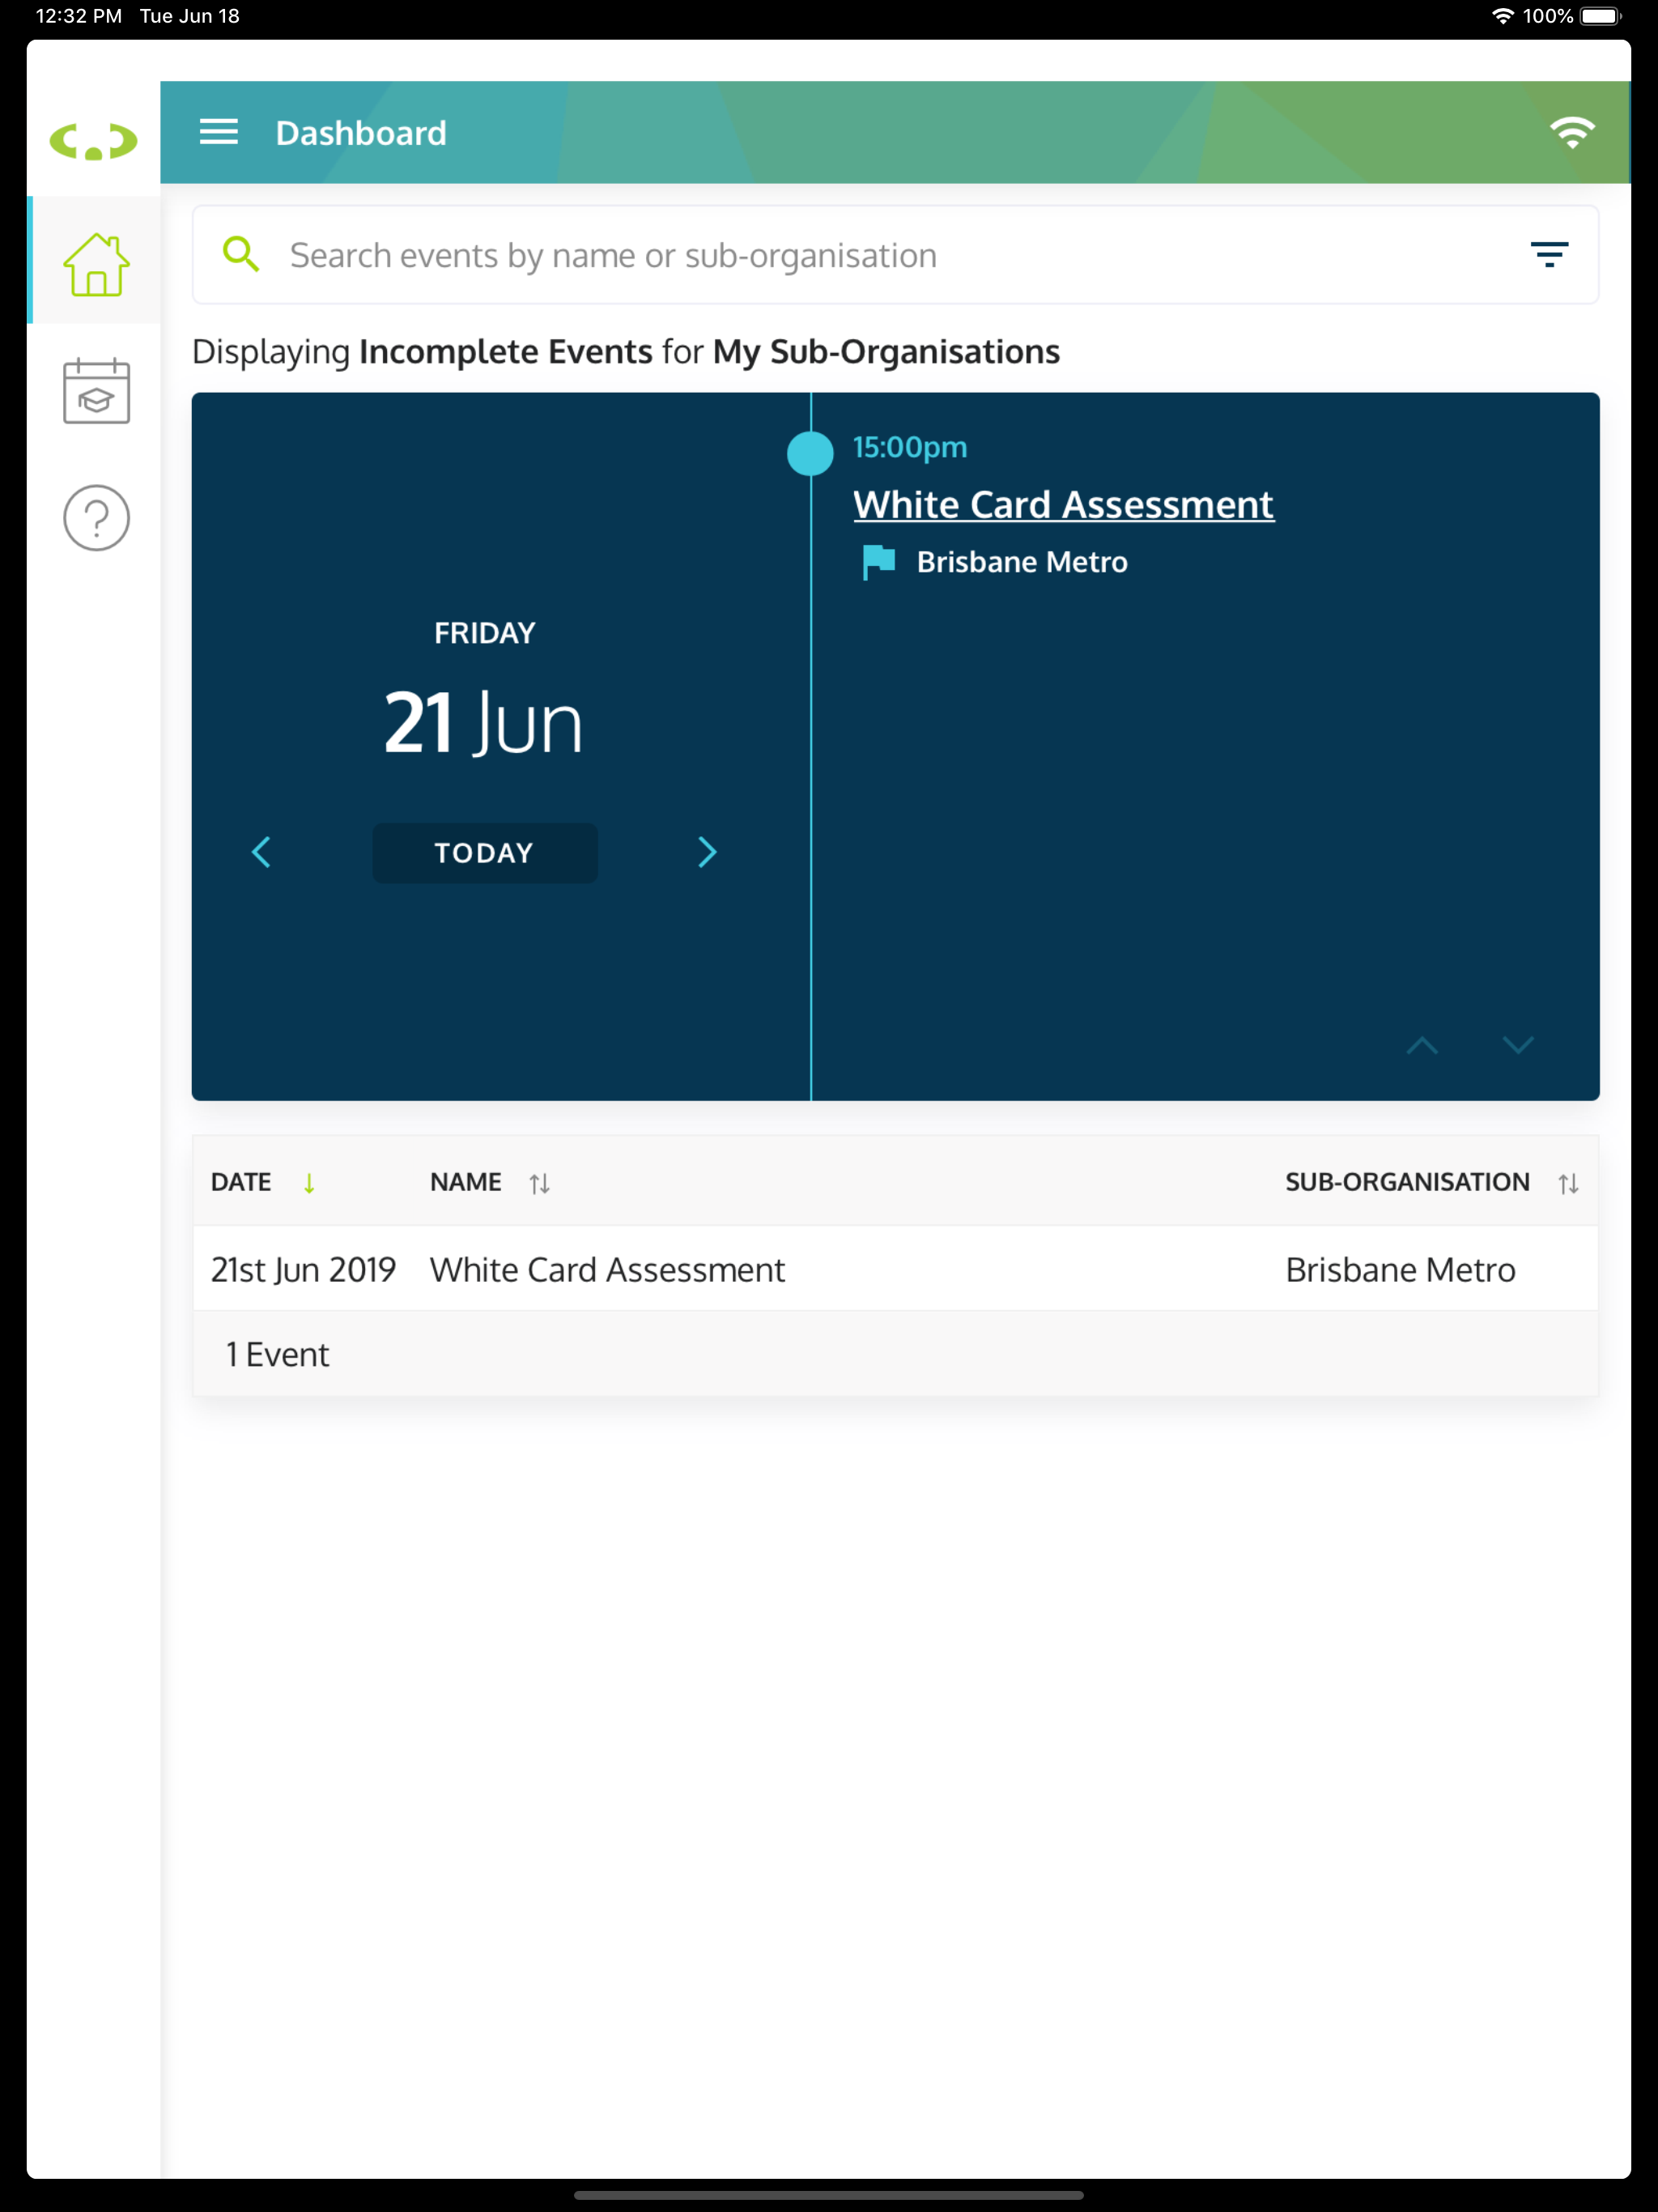
Task: Open the Home sidebar icon
Action: point(96,264)
